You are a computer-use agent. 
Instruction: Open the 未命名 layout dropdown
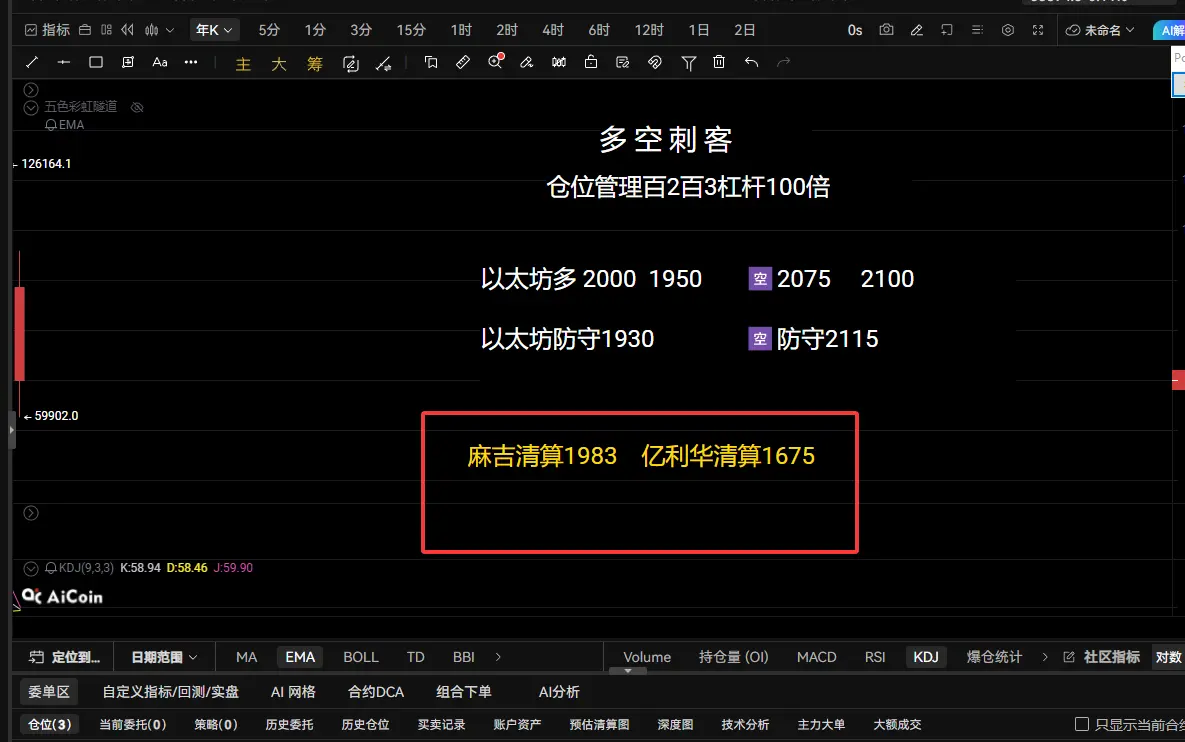tap(1100, 30)
